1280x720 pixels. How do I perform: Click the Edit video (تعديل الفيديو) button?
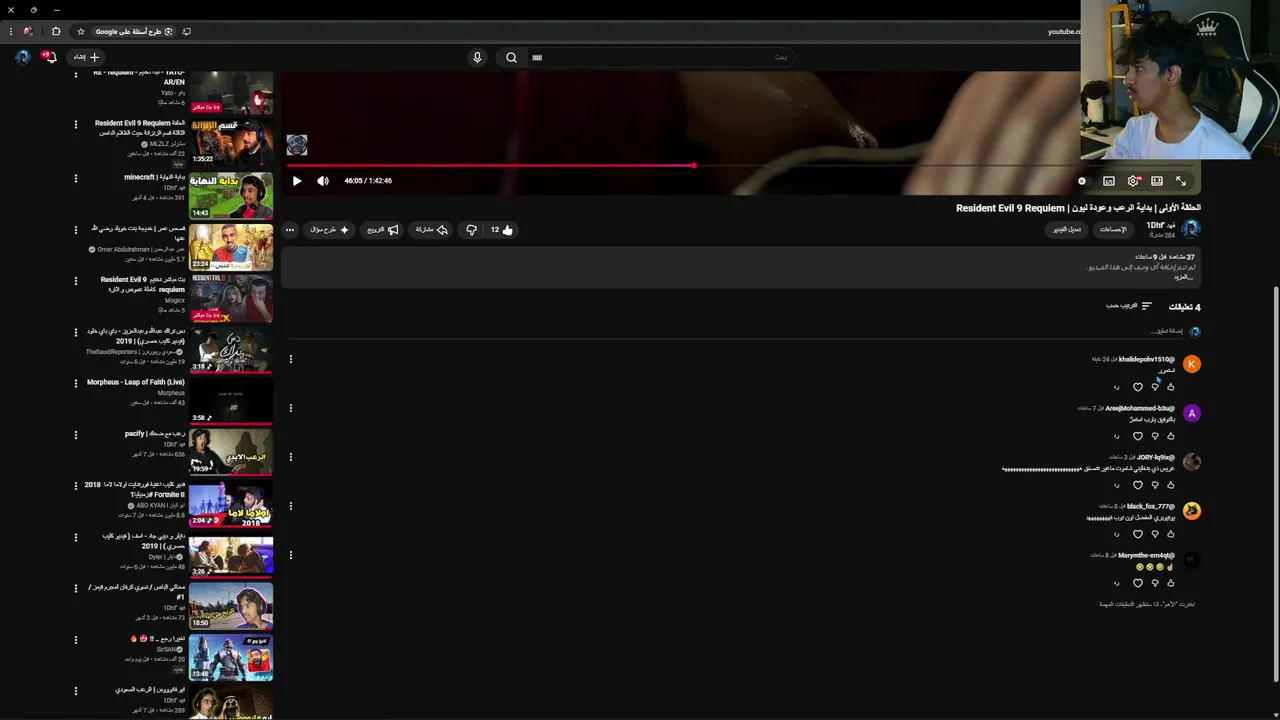tap(1067, 229)
